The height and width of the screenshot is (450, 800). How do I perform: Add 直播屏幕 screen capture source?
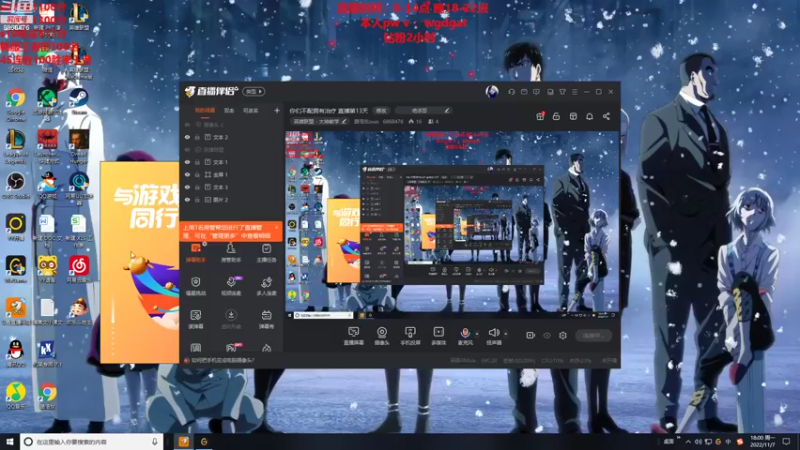click(x=353, y=336)
